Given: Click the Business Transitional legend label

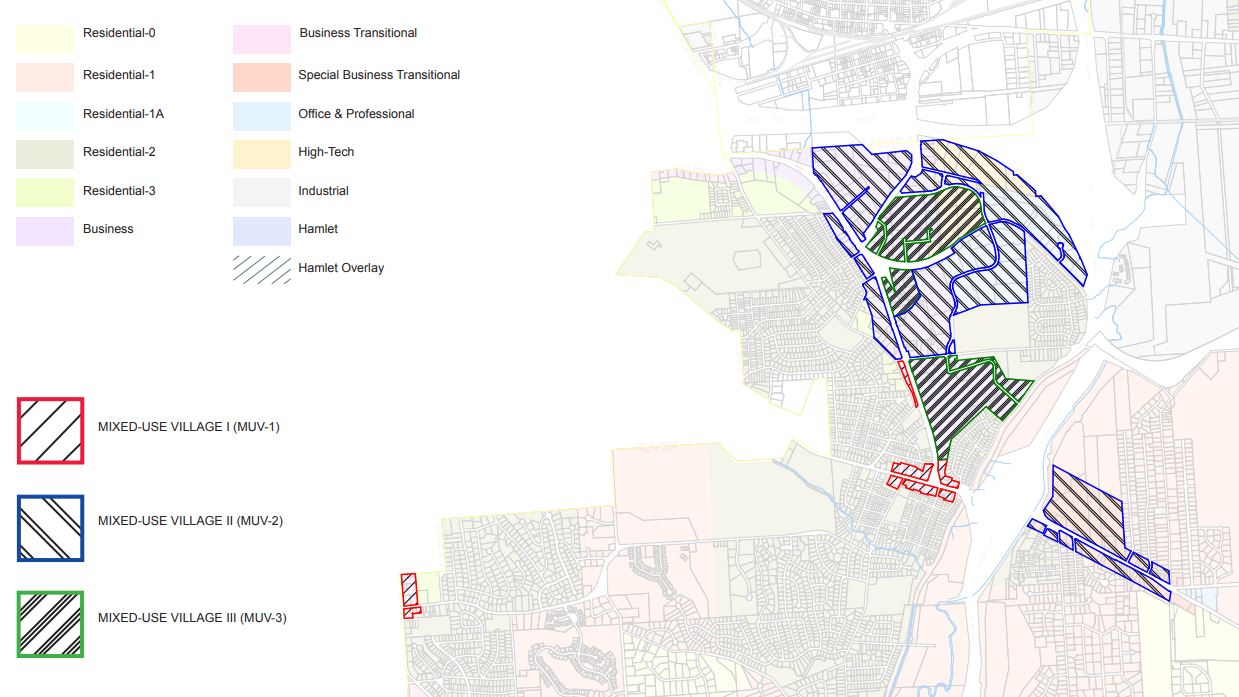Looking at the screenshot, I should click(358, 33).
